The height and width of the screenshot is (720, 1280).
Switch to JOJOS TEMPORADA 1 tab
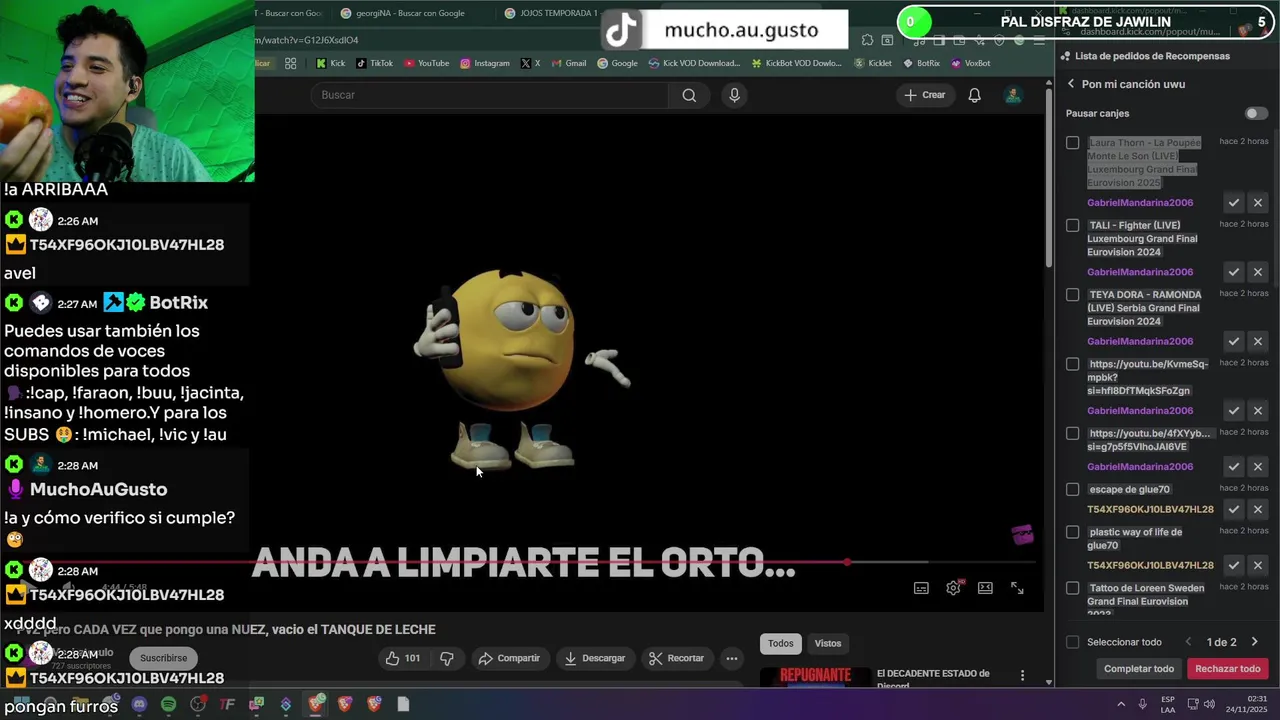click(551, 13)
